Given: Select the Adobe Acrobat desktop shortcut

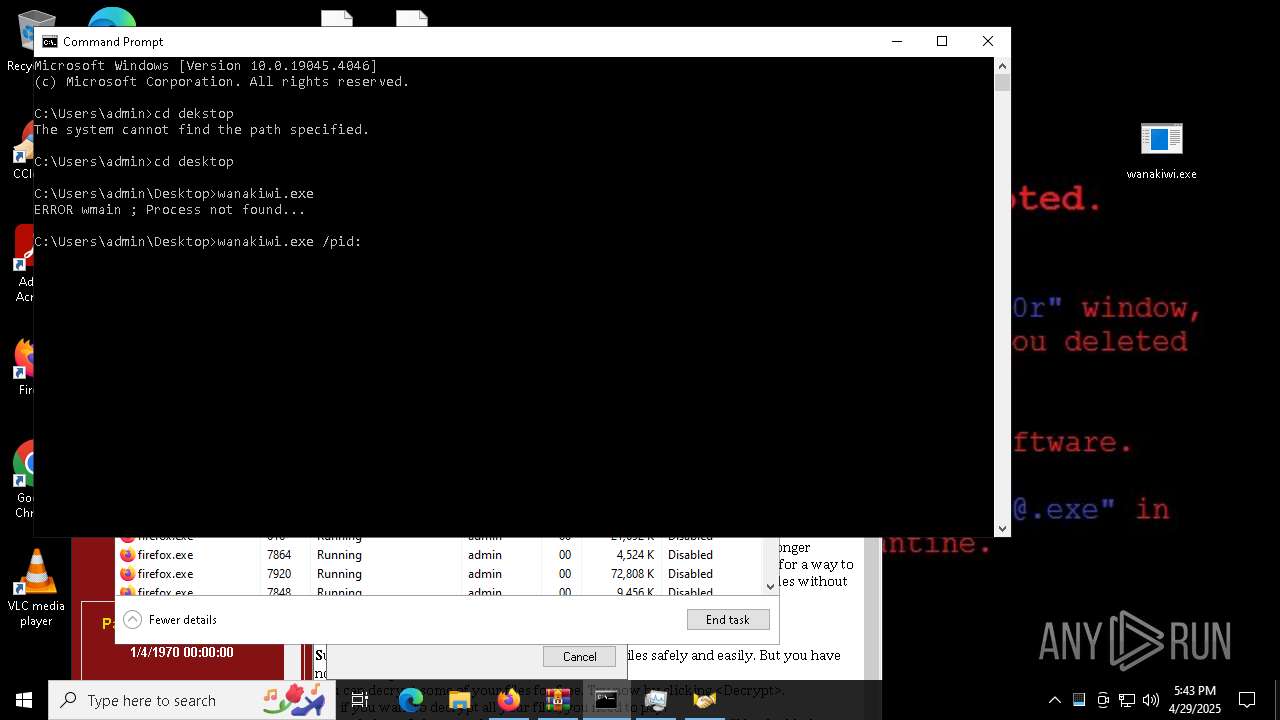Looking at the screenshot, I should 24,264.
